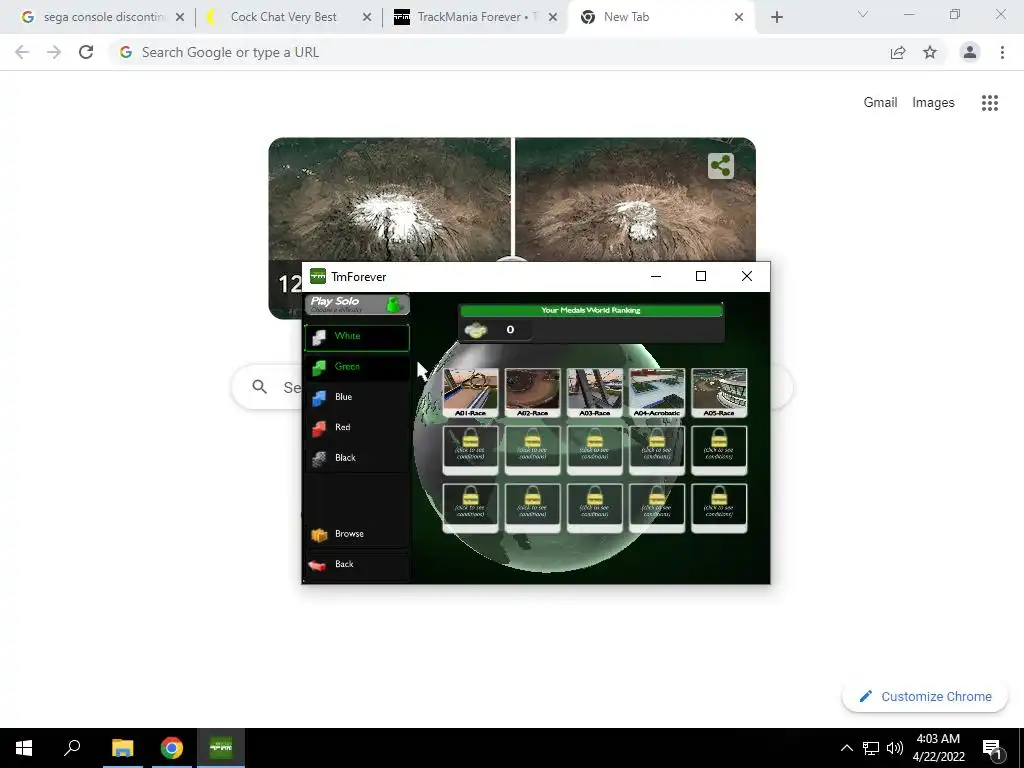Click the Browse button in TmForever

(357, 534)
